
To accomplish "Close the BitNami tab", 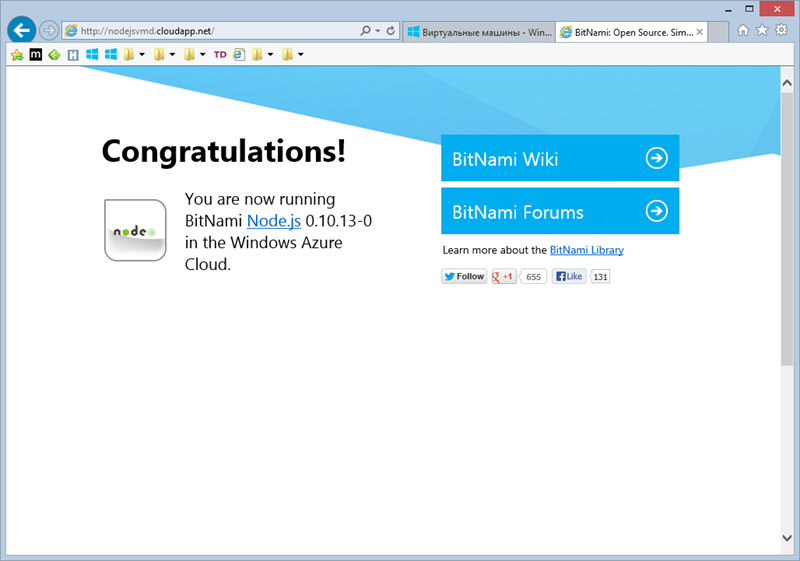I will pos(699,32).
